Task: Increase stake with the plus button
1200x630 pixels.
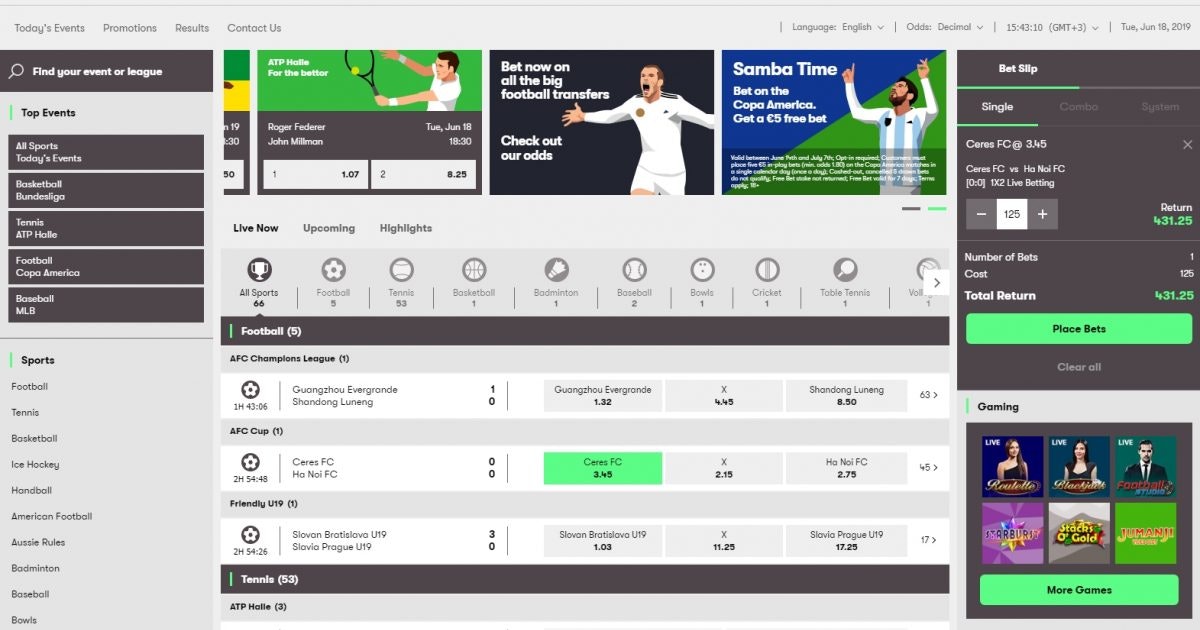Action: tap(1042, 214)
